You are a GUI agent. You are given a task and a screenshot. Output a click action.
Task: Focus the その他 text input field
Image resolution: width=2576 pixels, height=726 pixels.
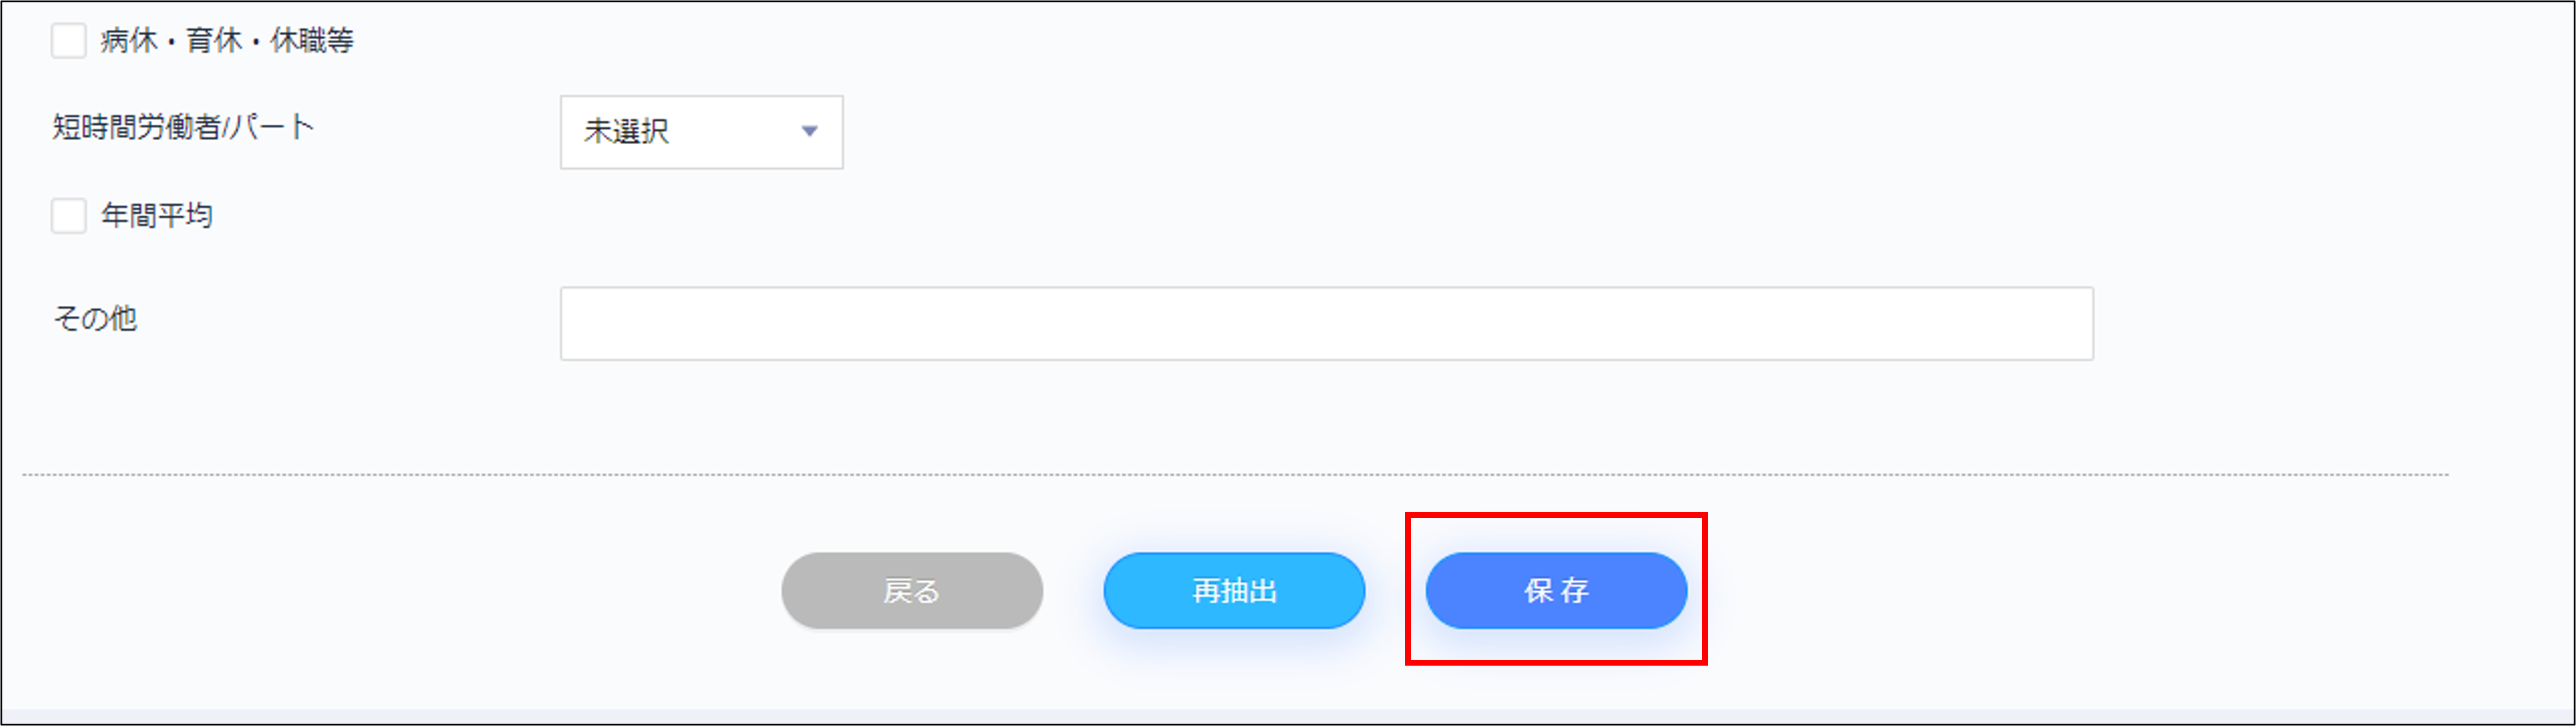(x=1326, y=323)
